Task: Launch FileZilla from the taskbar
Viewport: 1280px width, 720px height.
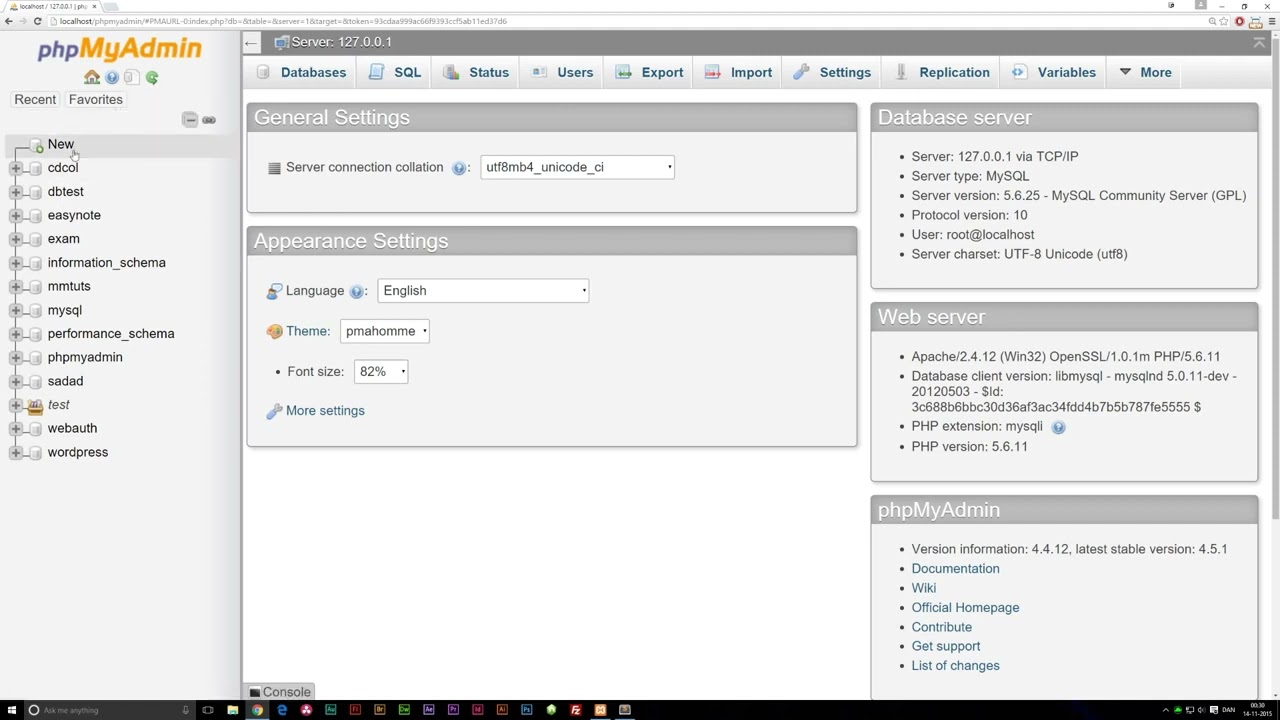Action: tap(576, 710)
